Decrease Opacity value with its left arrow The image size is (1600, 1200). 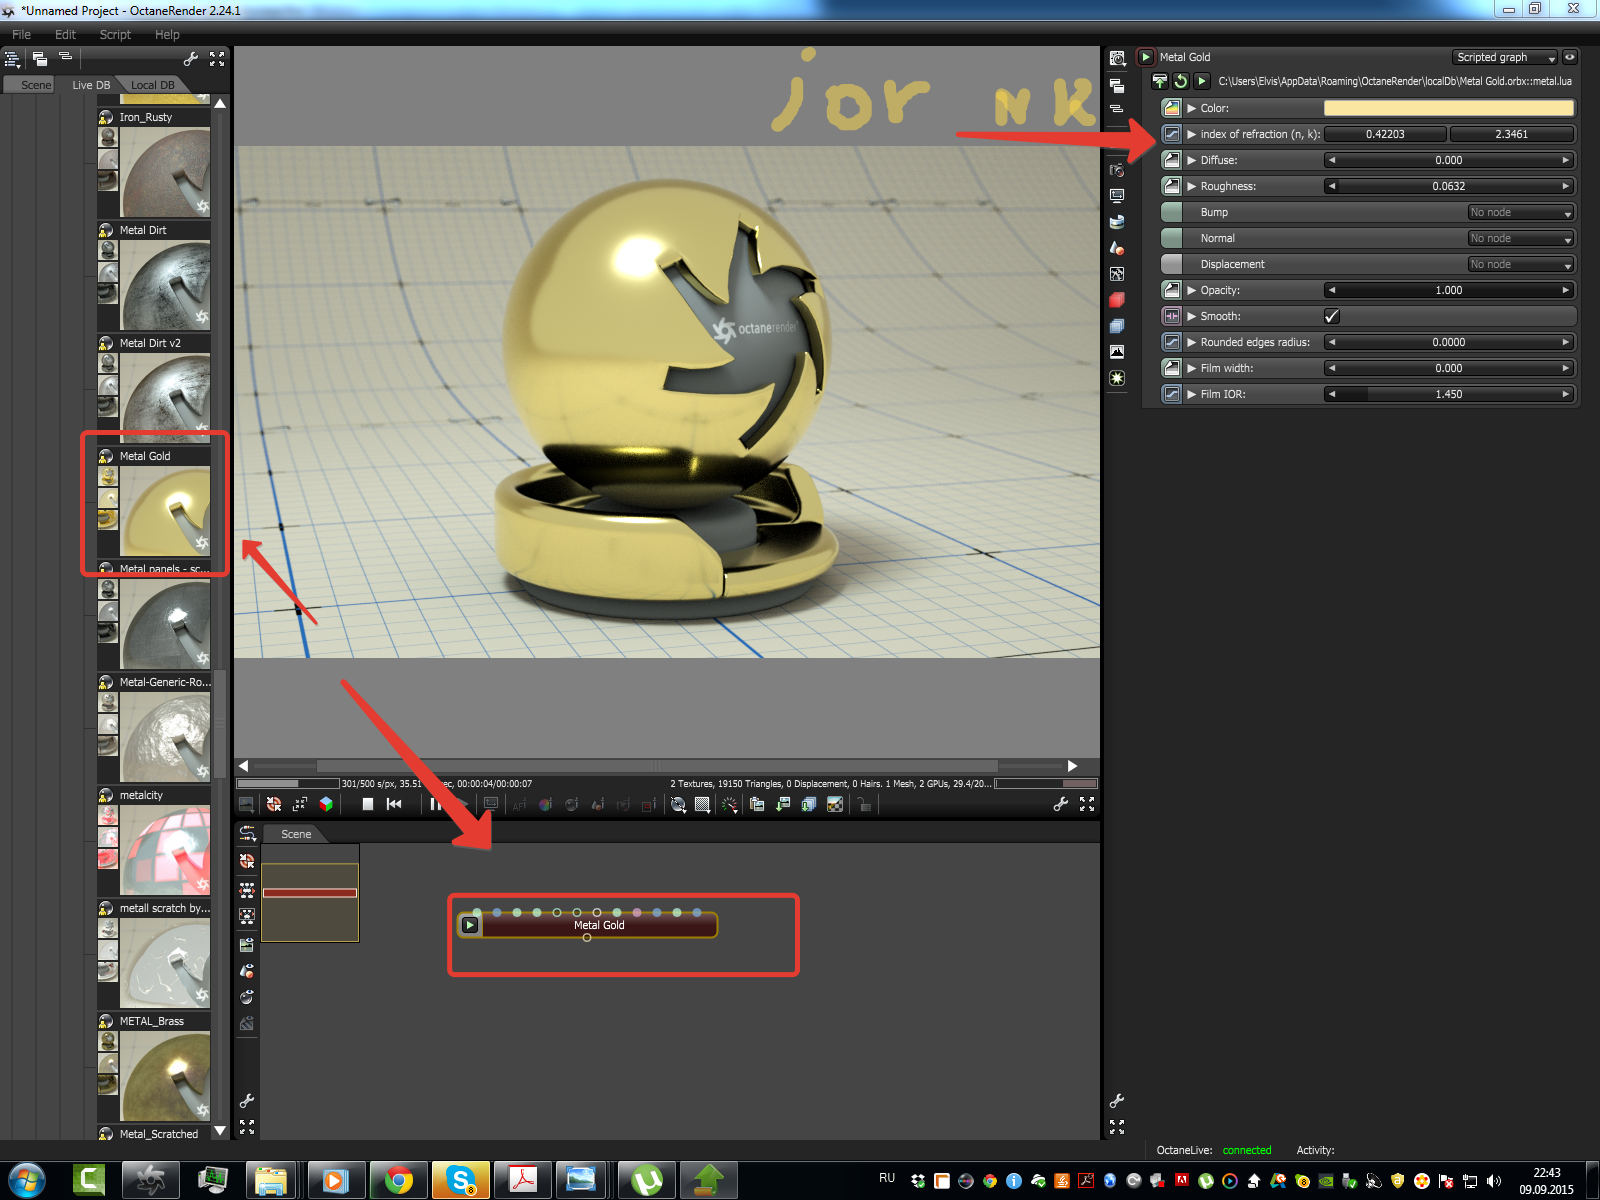(1332, 290)
